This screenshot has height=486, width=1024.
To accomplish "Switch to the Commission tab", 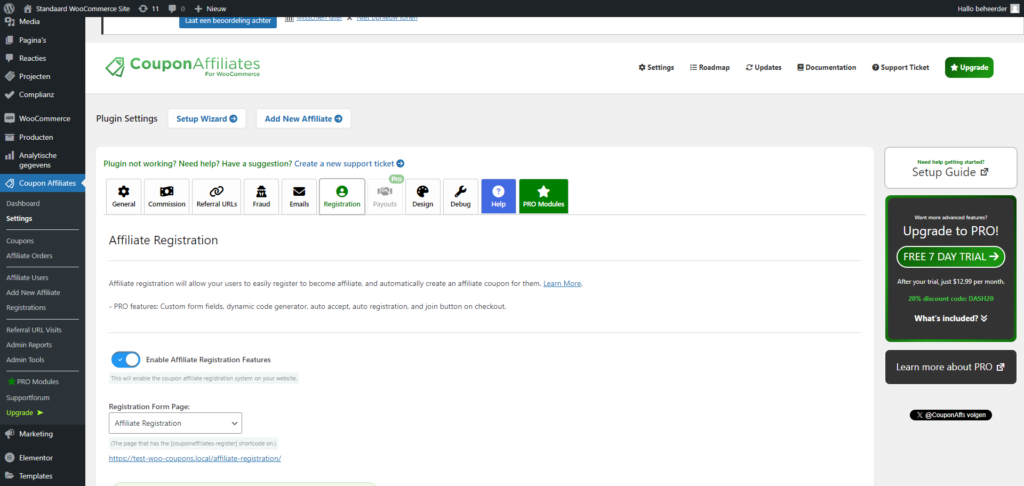I will pos(167,197).
